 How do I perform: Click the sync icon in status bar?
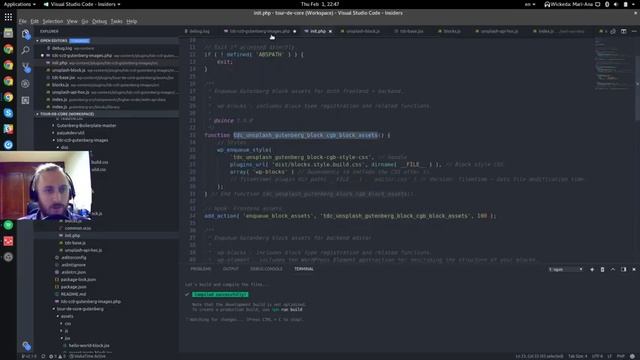point(43,356)
